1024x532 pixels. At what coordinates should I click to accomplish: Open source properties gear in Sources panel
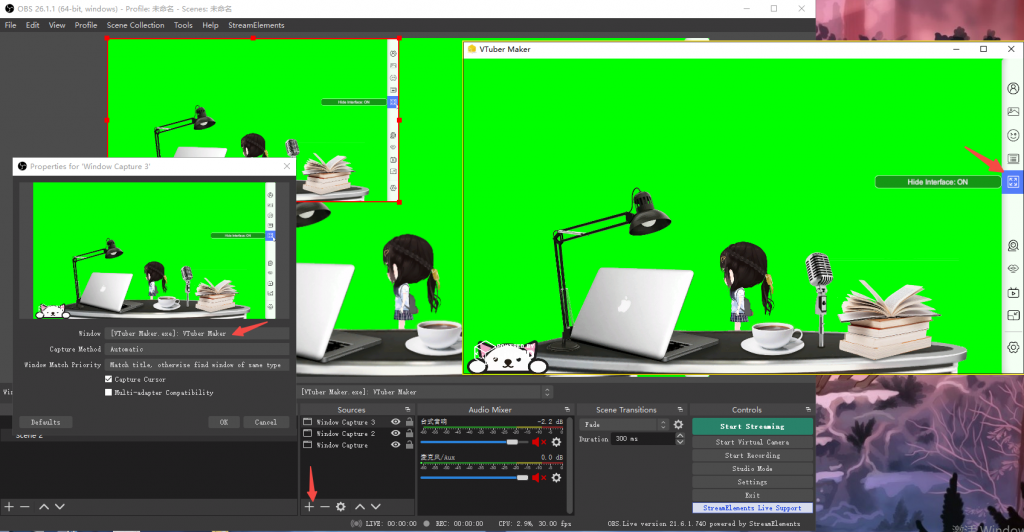341,507
